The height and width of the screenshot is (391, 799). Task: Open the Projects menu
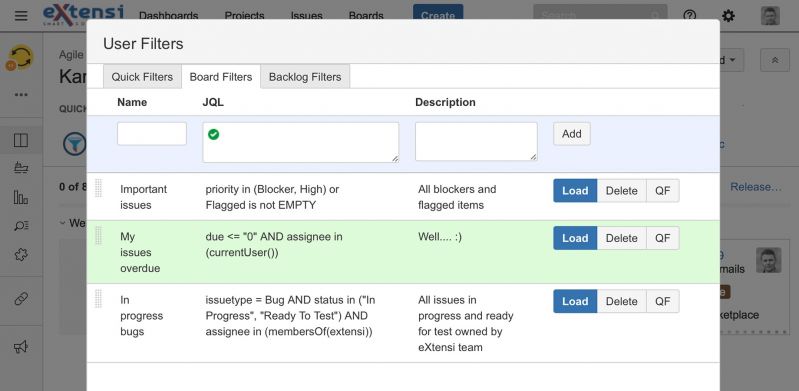point(245,16)
